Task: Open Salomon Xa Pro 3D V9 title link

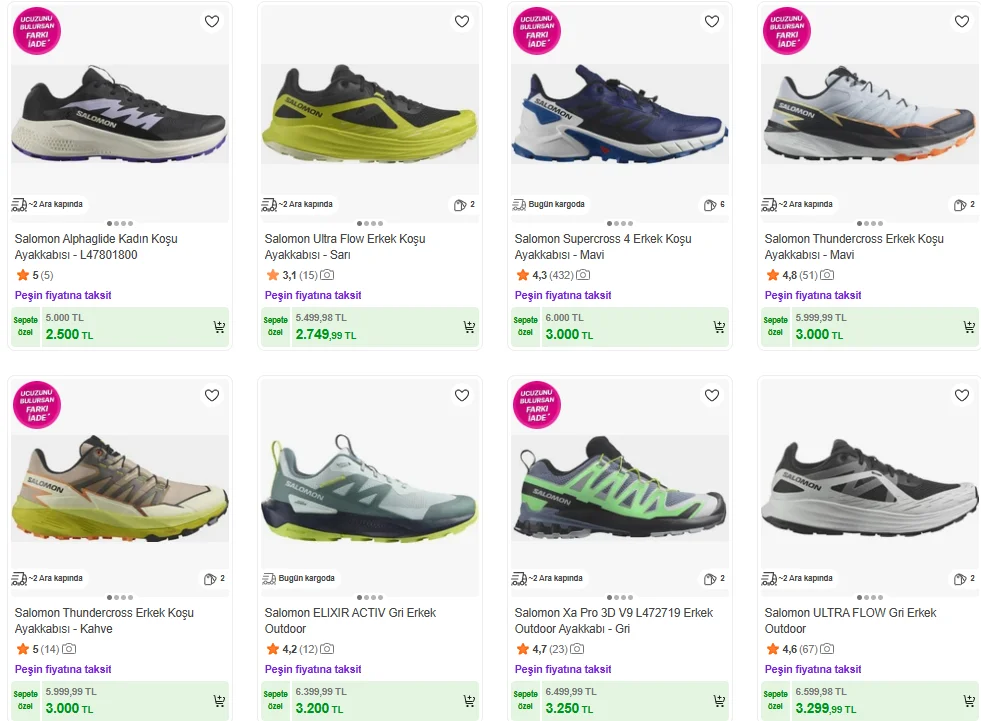Action: pos(614,621)
